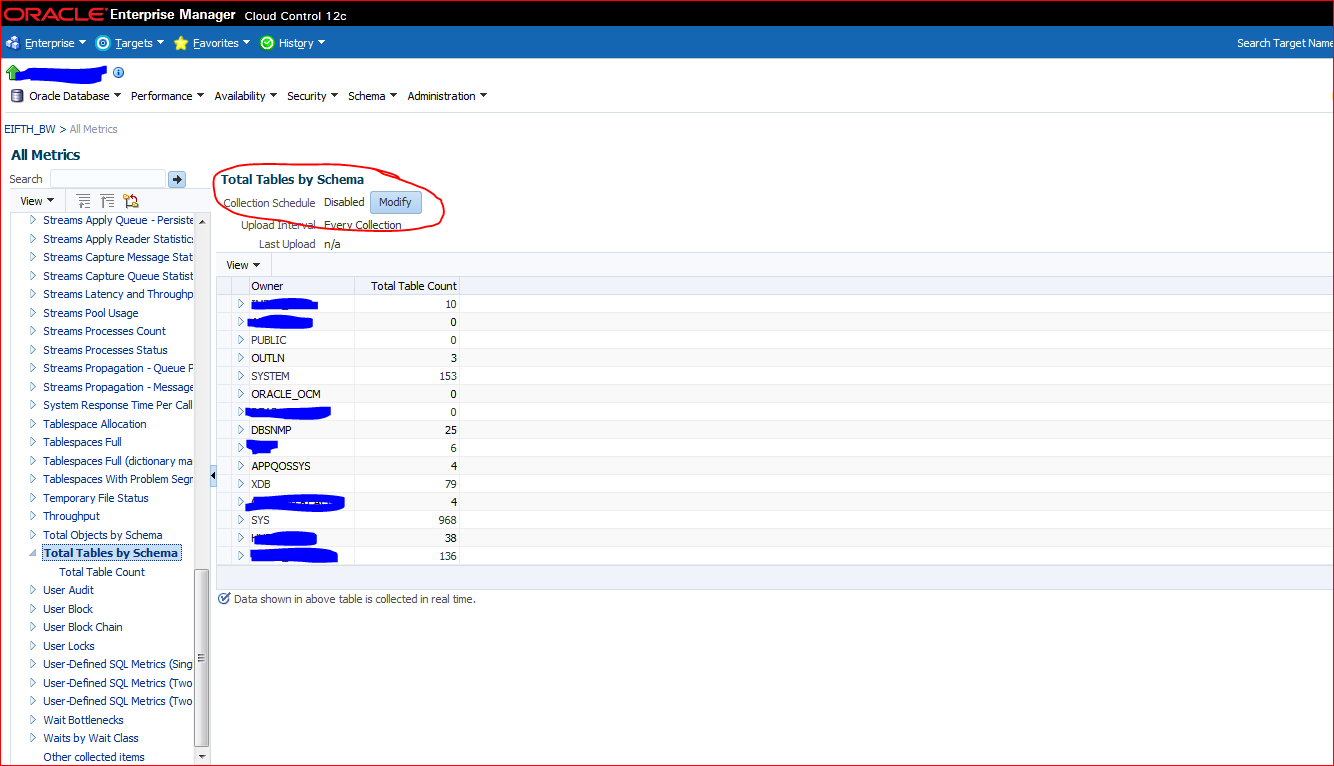Screen dimensions: 1334x766
Task: Click the metric tree scrollbar thumb
Action: [202, 657]
